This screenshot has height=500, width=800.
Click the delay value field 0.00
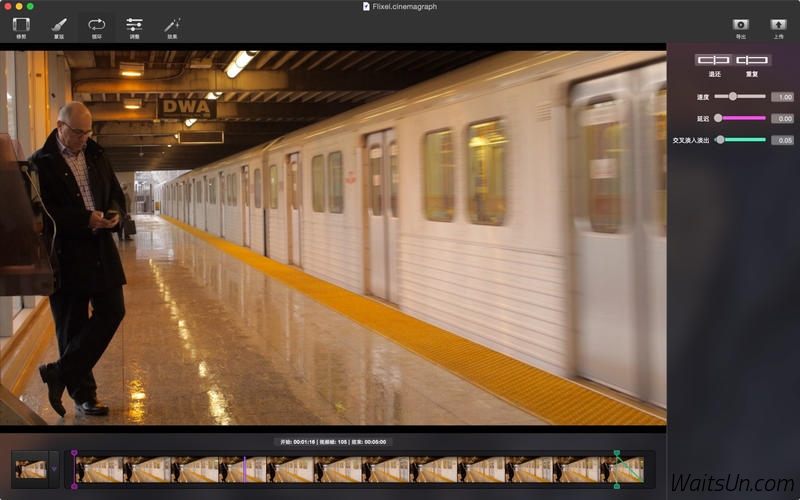(782, 118)
